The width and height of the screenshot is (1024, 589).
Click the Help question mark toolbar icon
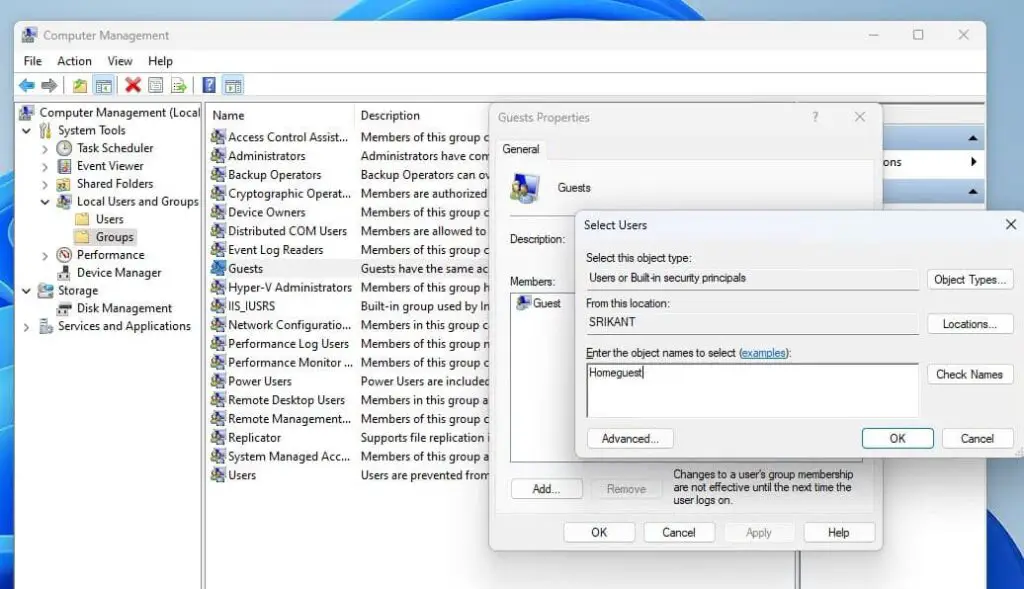[211, 85]
